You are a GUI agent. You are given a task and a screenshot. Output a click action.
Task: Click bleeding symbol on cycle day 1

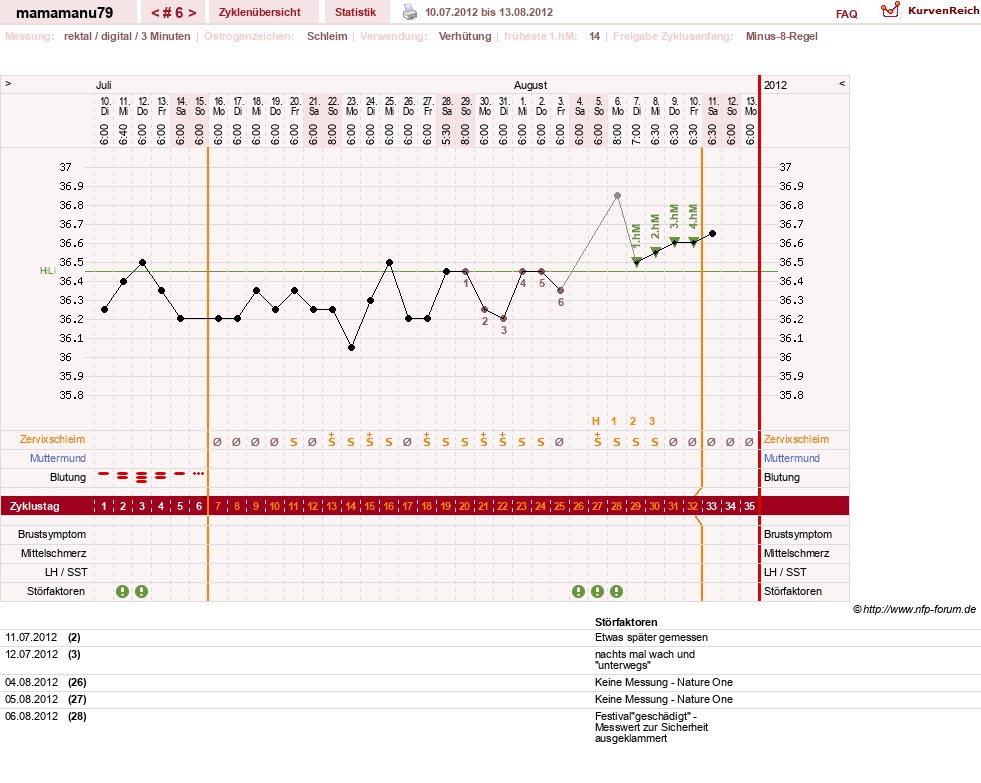[x=104, y=474]
